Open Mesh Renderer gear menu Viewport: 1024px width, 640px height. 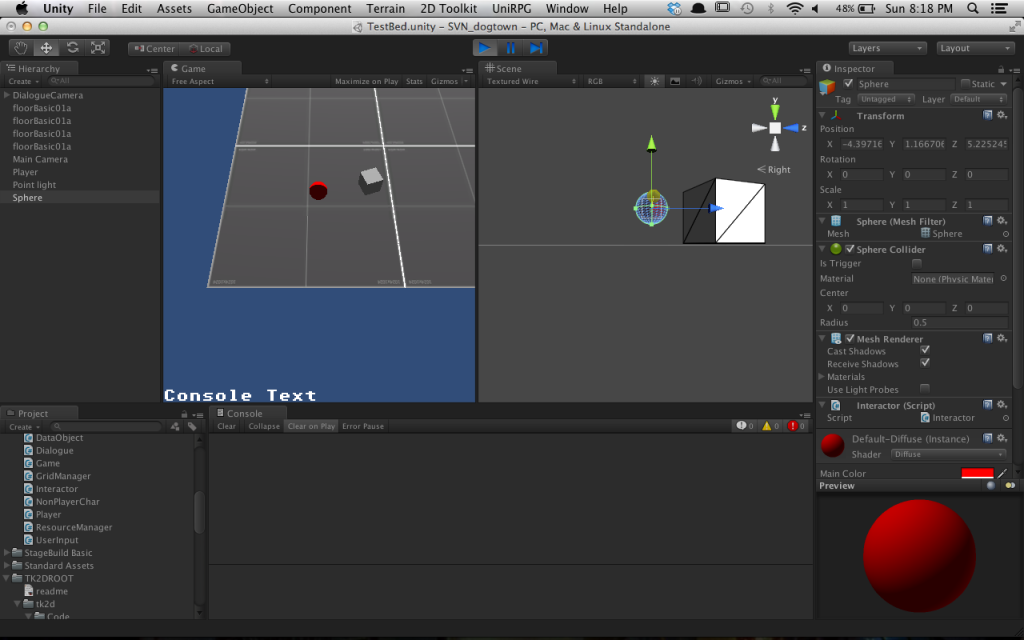click(x=1002, y=338)
